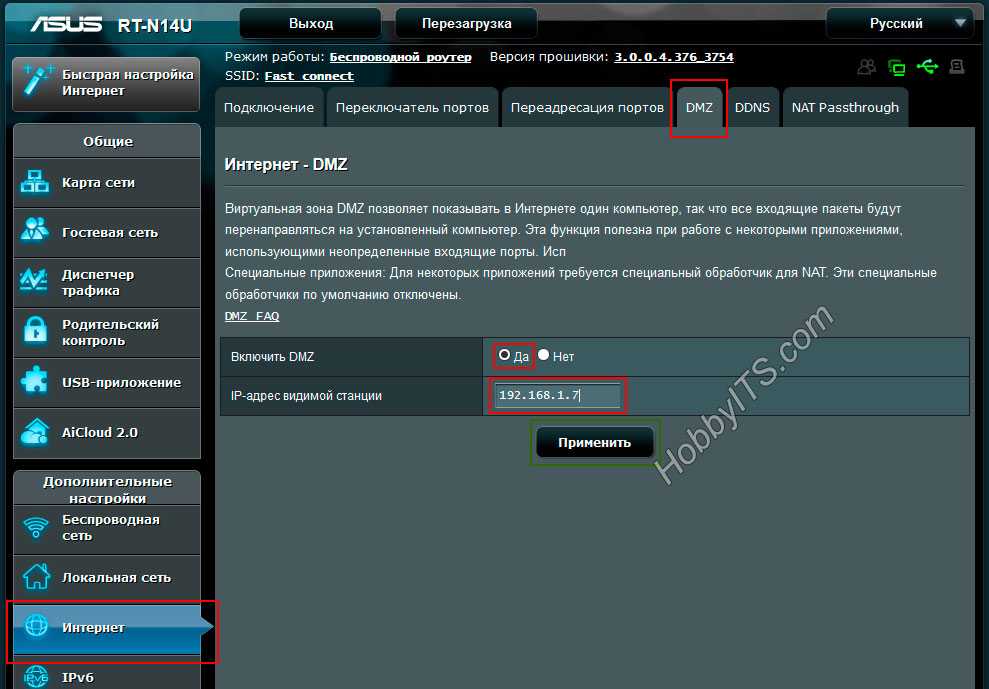Click the IP-адрес видимой станции input field

coord(558,396)
